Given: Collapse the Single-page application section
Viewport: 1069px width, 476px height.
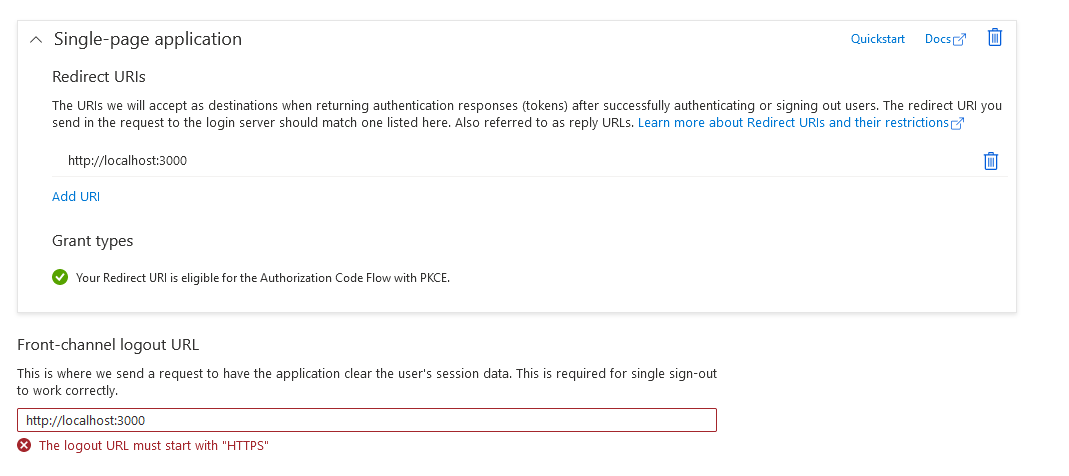Looking at the screenshot, I should [36, 40].
